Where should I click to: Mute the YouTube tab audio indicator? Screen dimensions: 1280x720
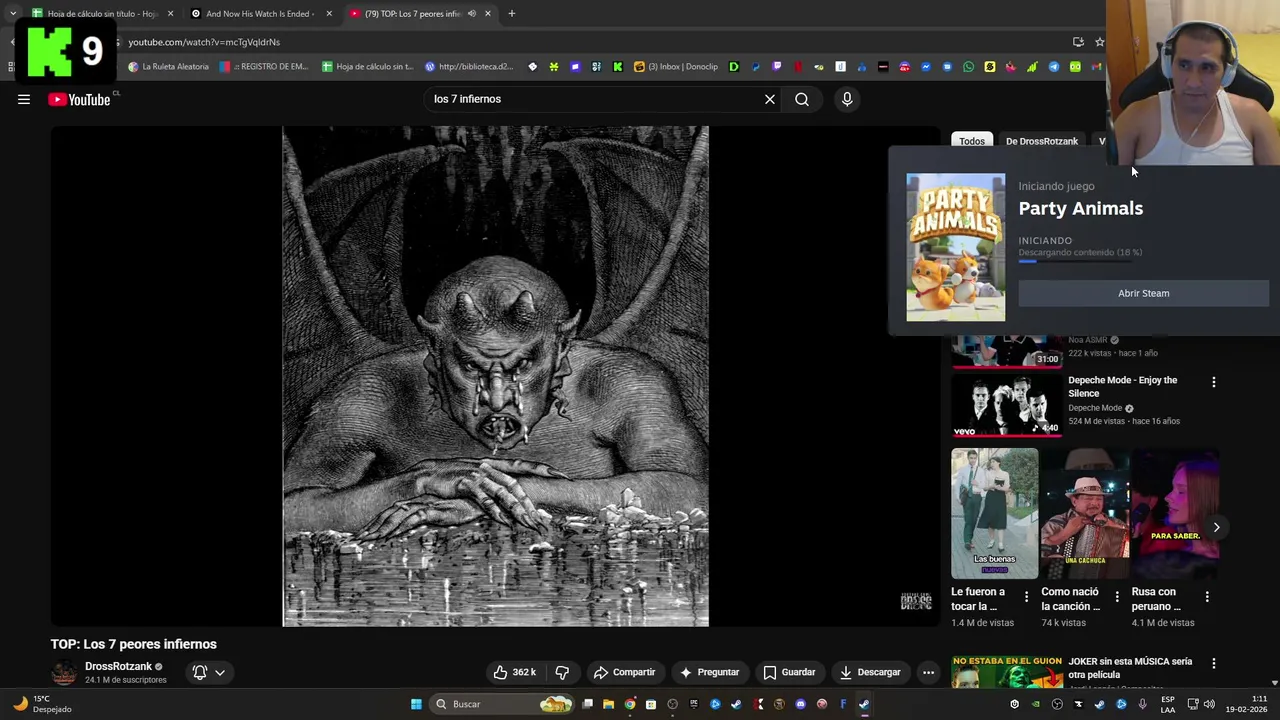471,14
